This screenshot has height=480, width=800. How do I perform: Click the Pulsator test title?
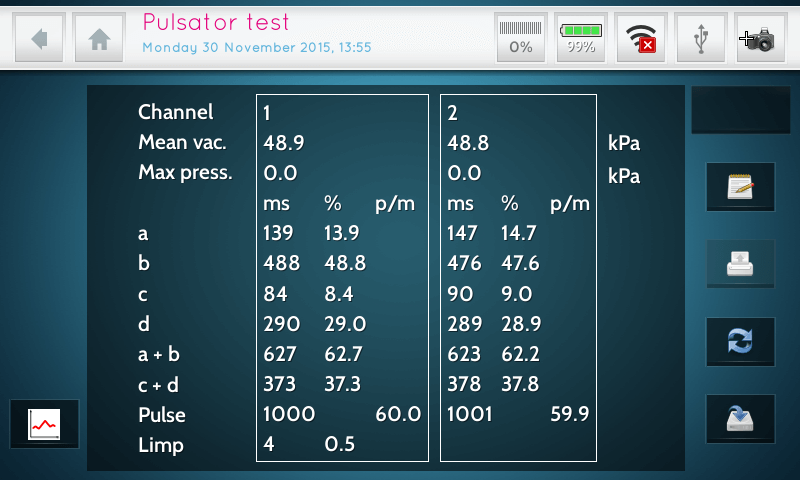(x=216, y=22)
